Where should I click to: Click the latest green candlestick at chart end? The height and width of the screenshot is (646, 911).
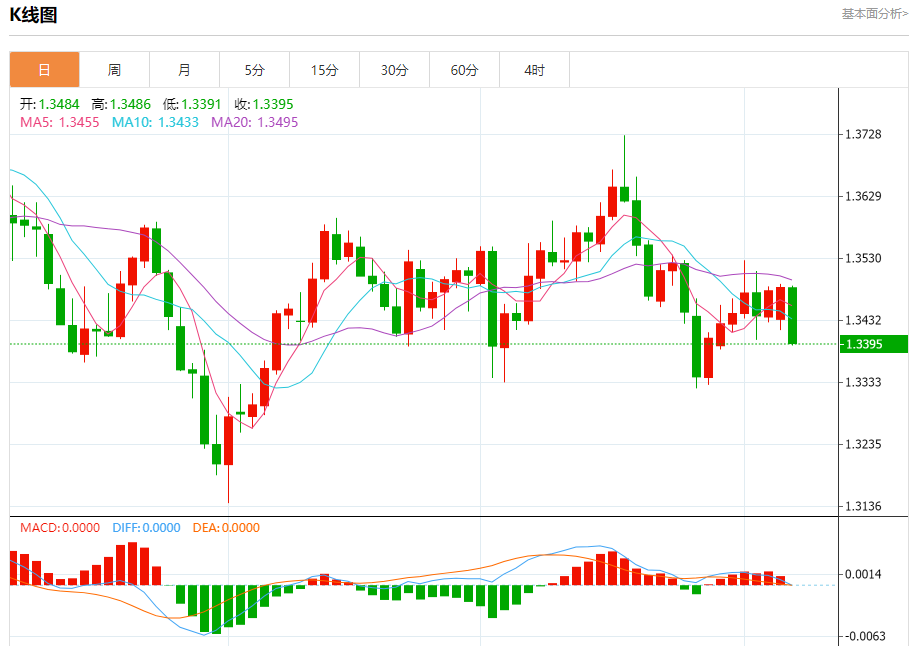point(792,315)
